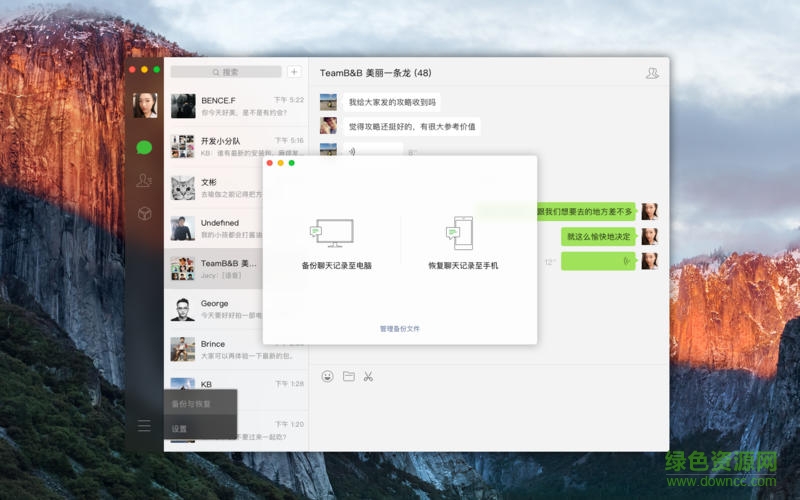The image size is (800, 500).
Task: Open the BENCE.F conversation
Action: tap(236, 106)
